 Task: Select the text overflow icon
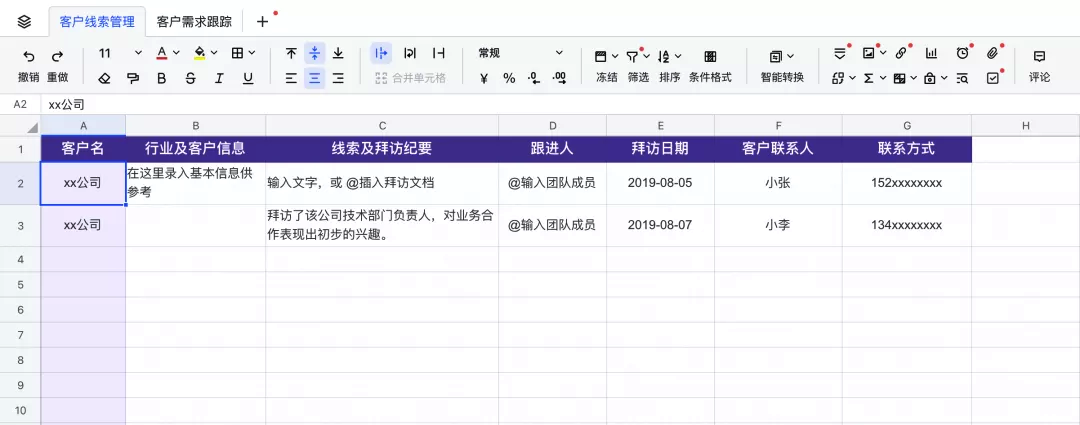382,53
